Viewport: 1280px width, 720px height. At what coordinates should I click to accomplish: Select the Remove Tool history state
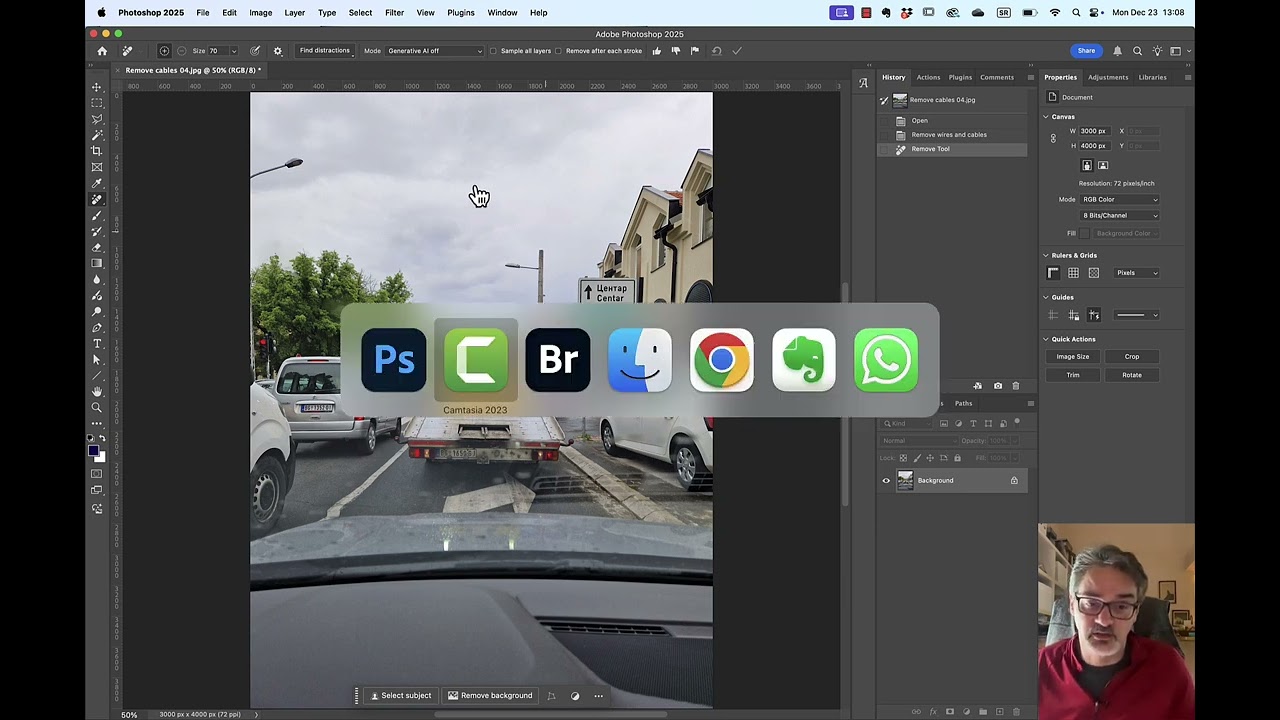tap(930, 149)
